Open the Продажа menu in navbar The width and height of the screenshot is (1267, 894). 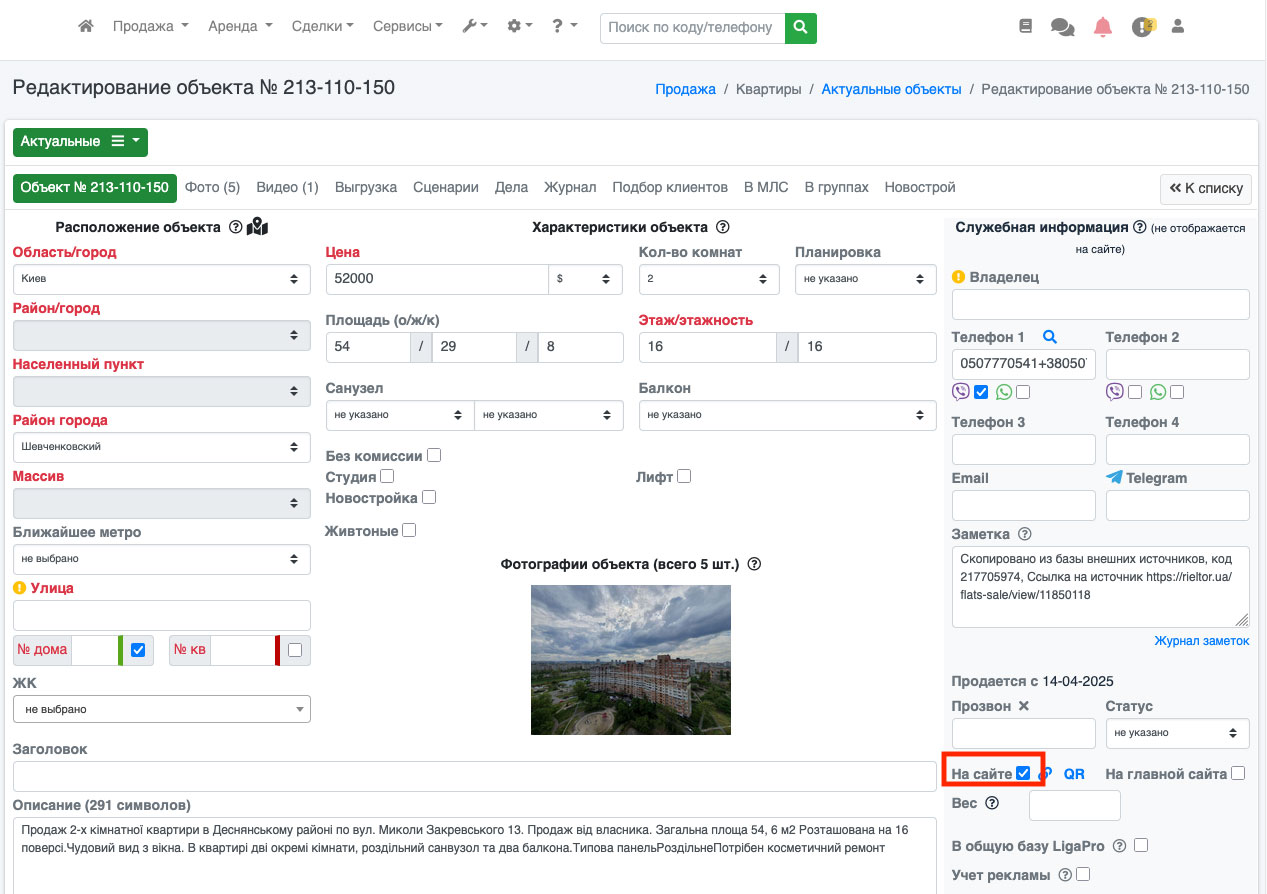pos(150,27)
